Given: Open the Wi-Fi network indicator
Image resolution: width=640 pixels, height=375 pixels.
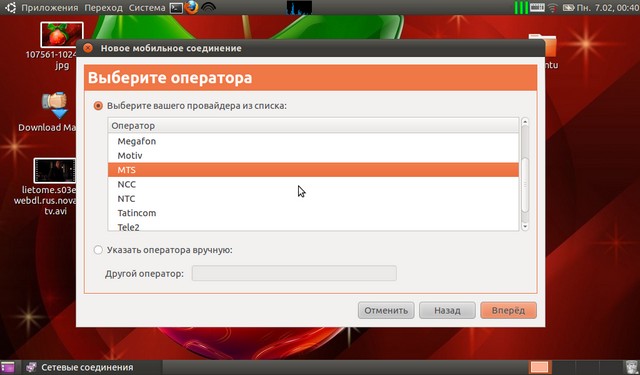Looking at the screenshot, I should click(553, 8).
